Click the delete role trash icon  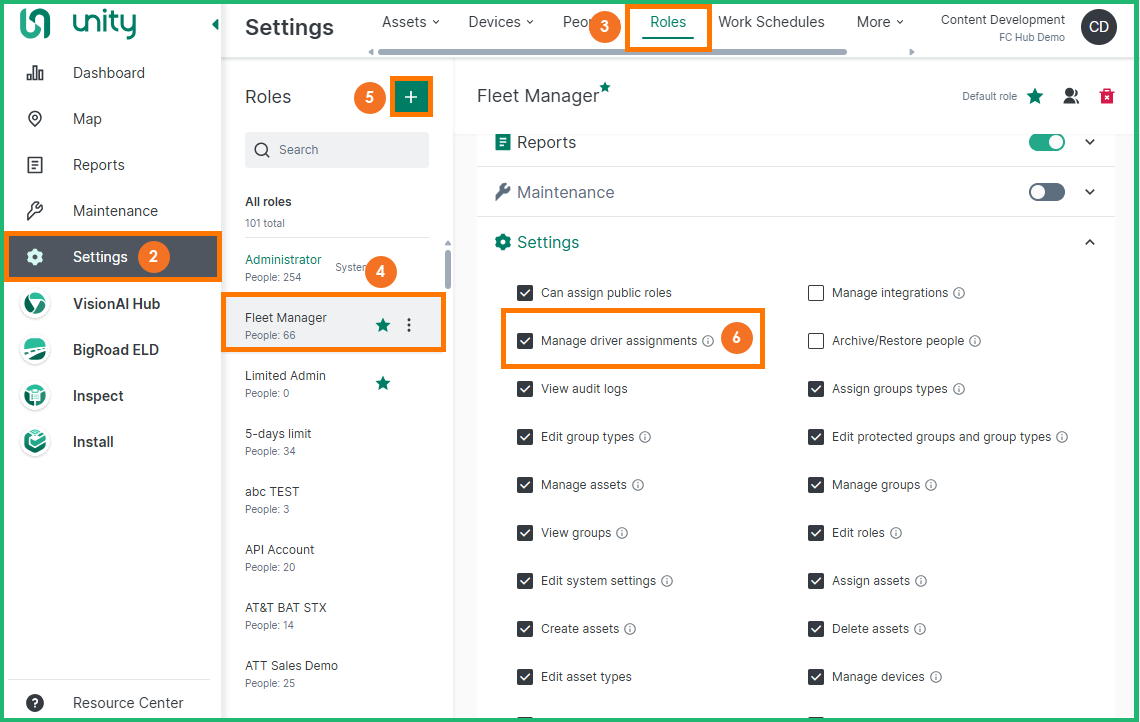(x=1106, y=96)
